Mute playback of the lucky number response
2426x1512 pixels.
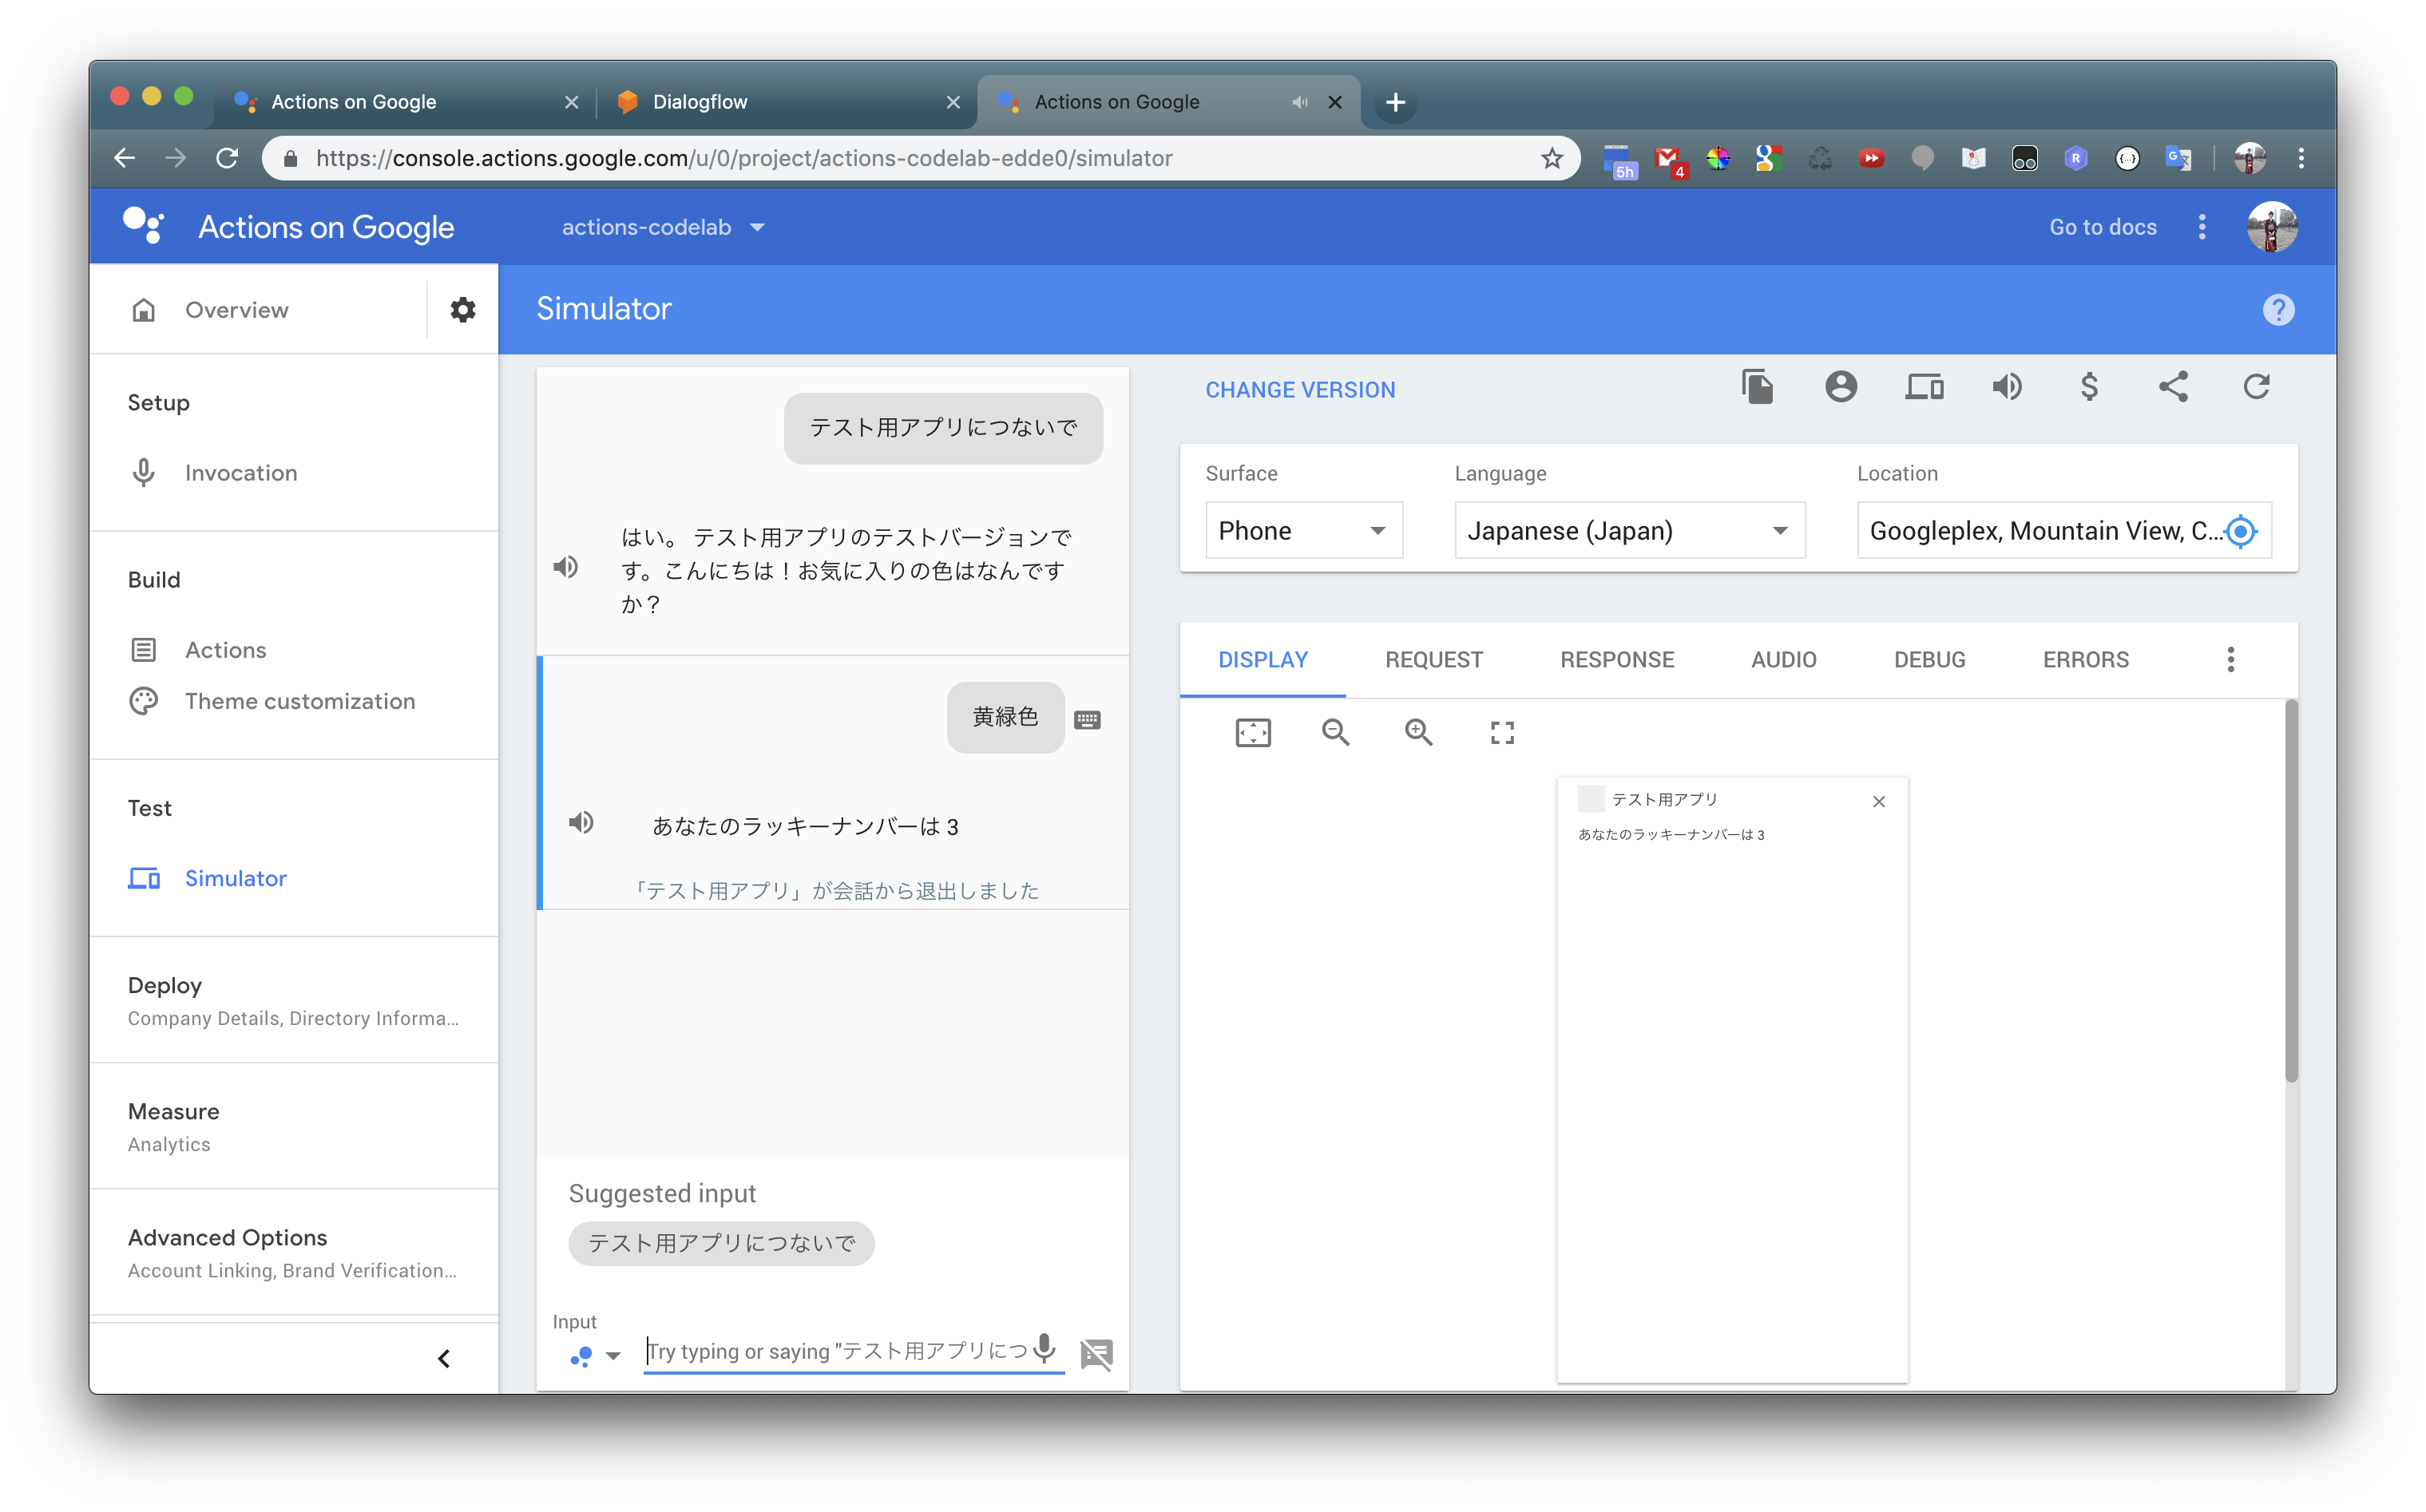click(583, 822)
